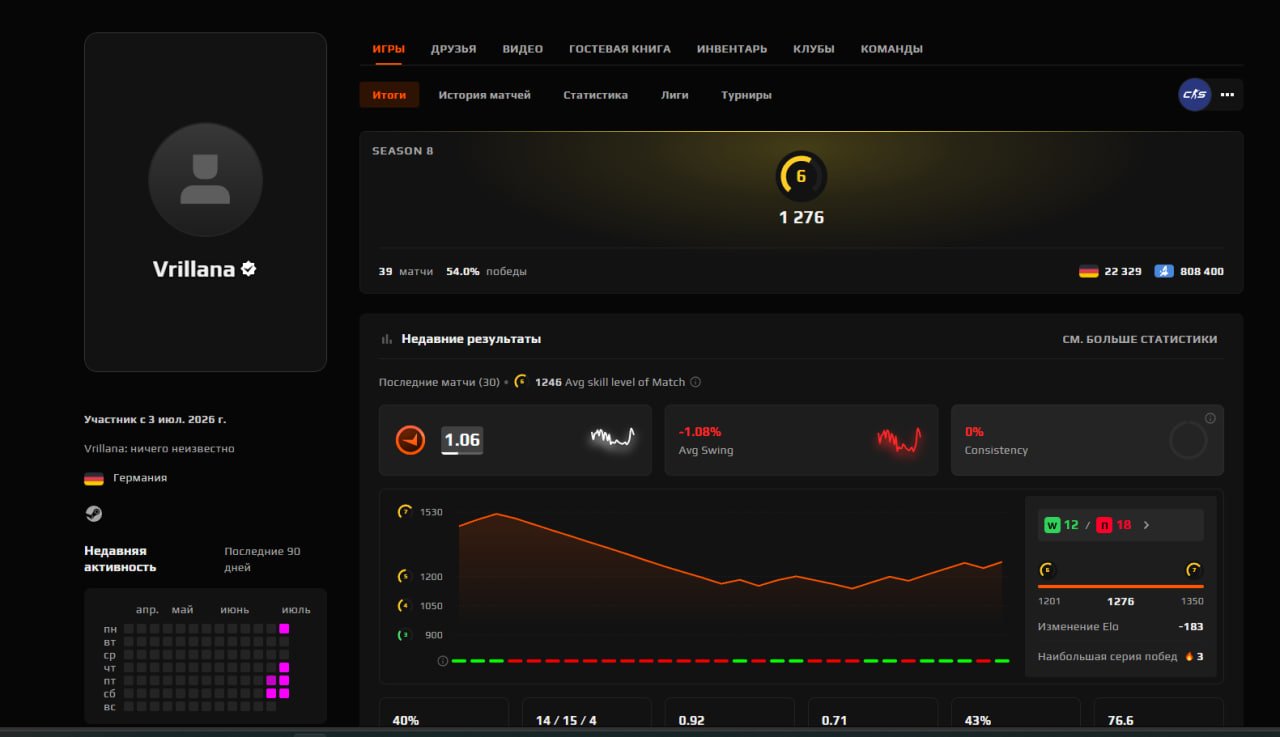Click the red losses badge beside 18
Screen dimensions: 1280x737
1104,524
